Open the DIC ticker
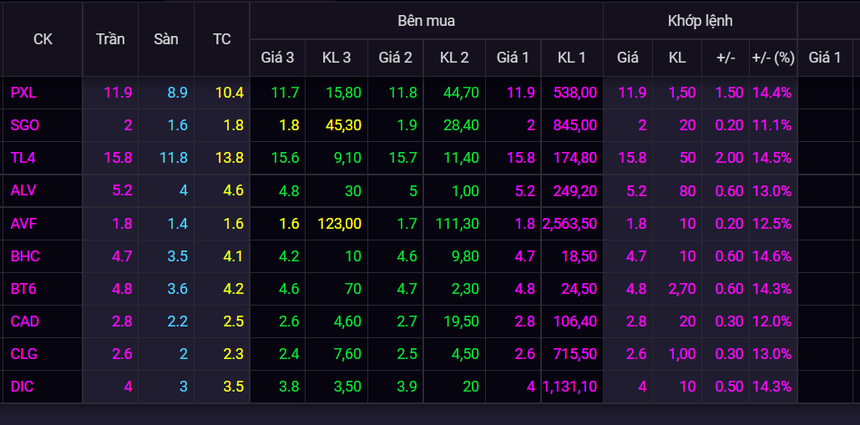Screen dimensions: 860x425 (22, 386)
